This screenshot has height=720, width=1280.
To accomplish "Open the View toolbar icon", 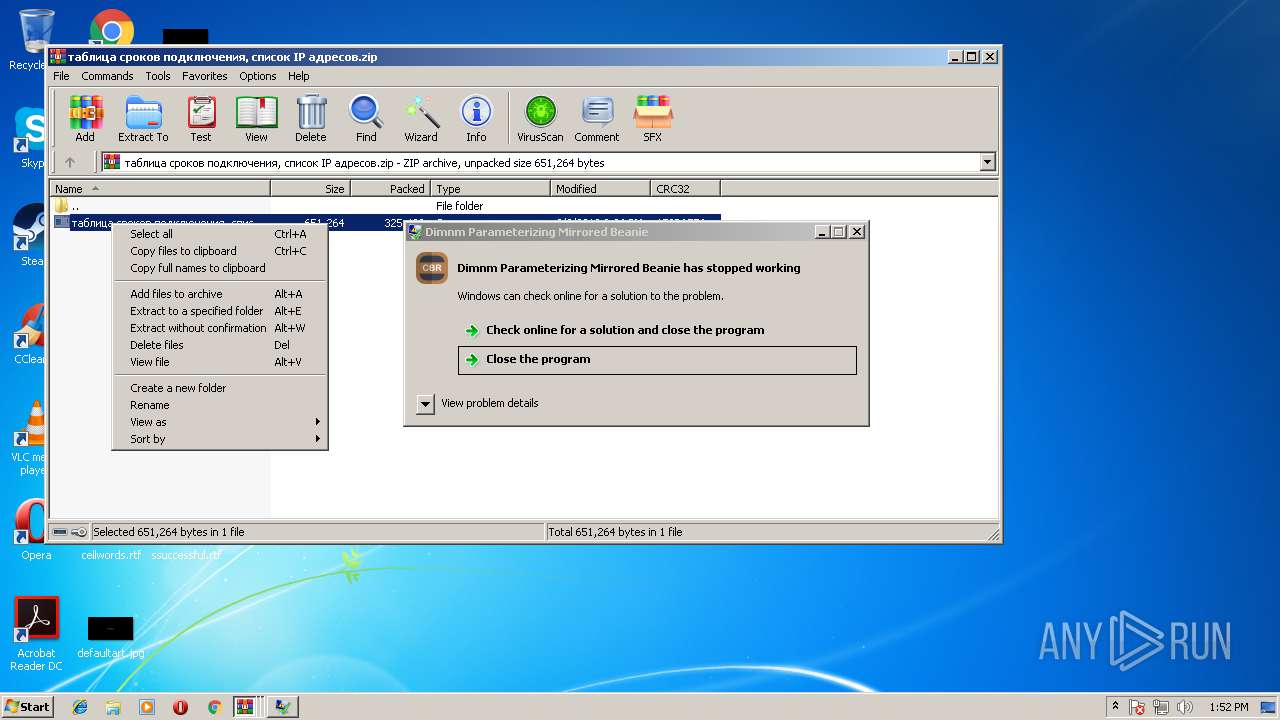I will (257, 119).
